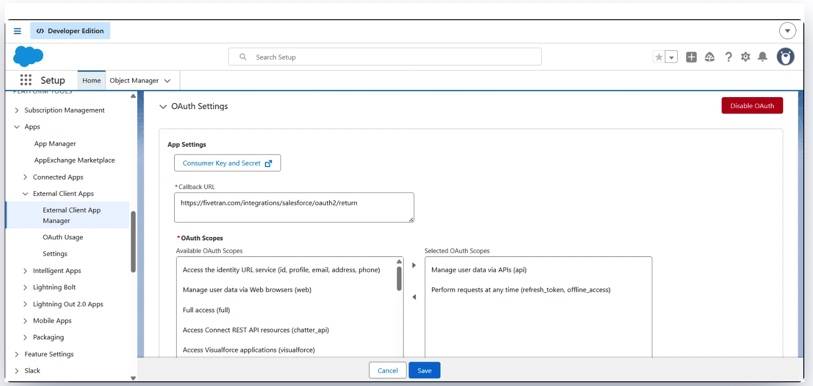
Task: Click the remove scope left arrow
Action: pyautogui.click(x=414, y=297)
